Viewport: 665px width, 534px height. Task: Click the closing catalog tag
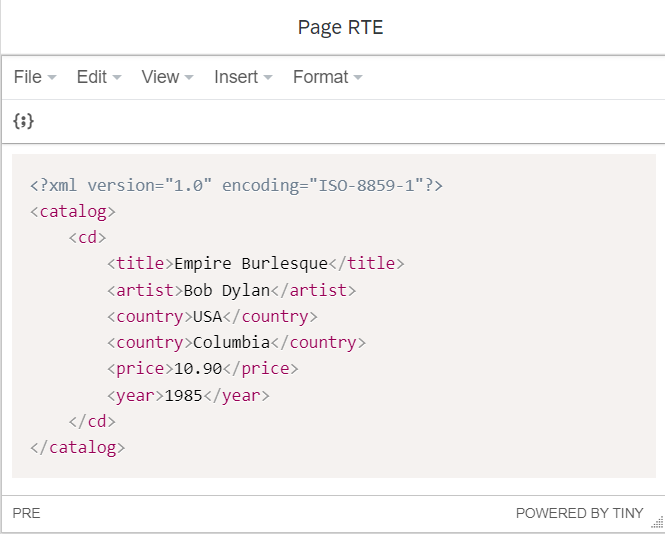(78, 447)
